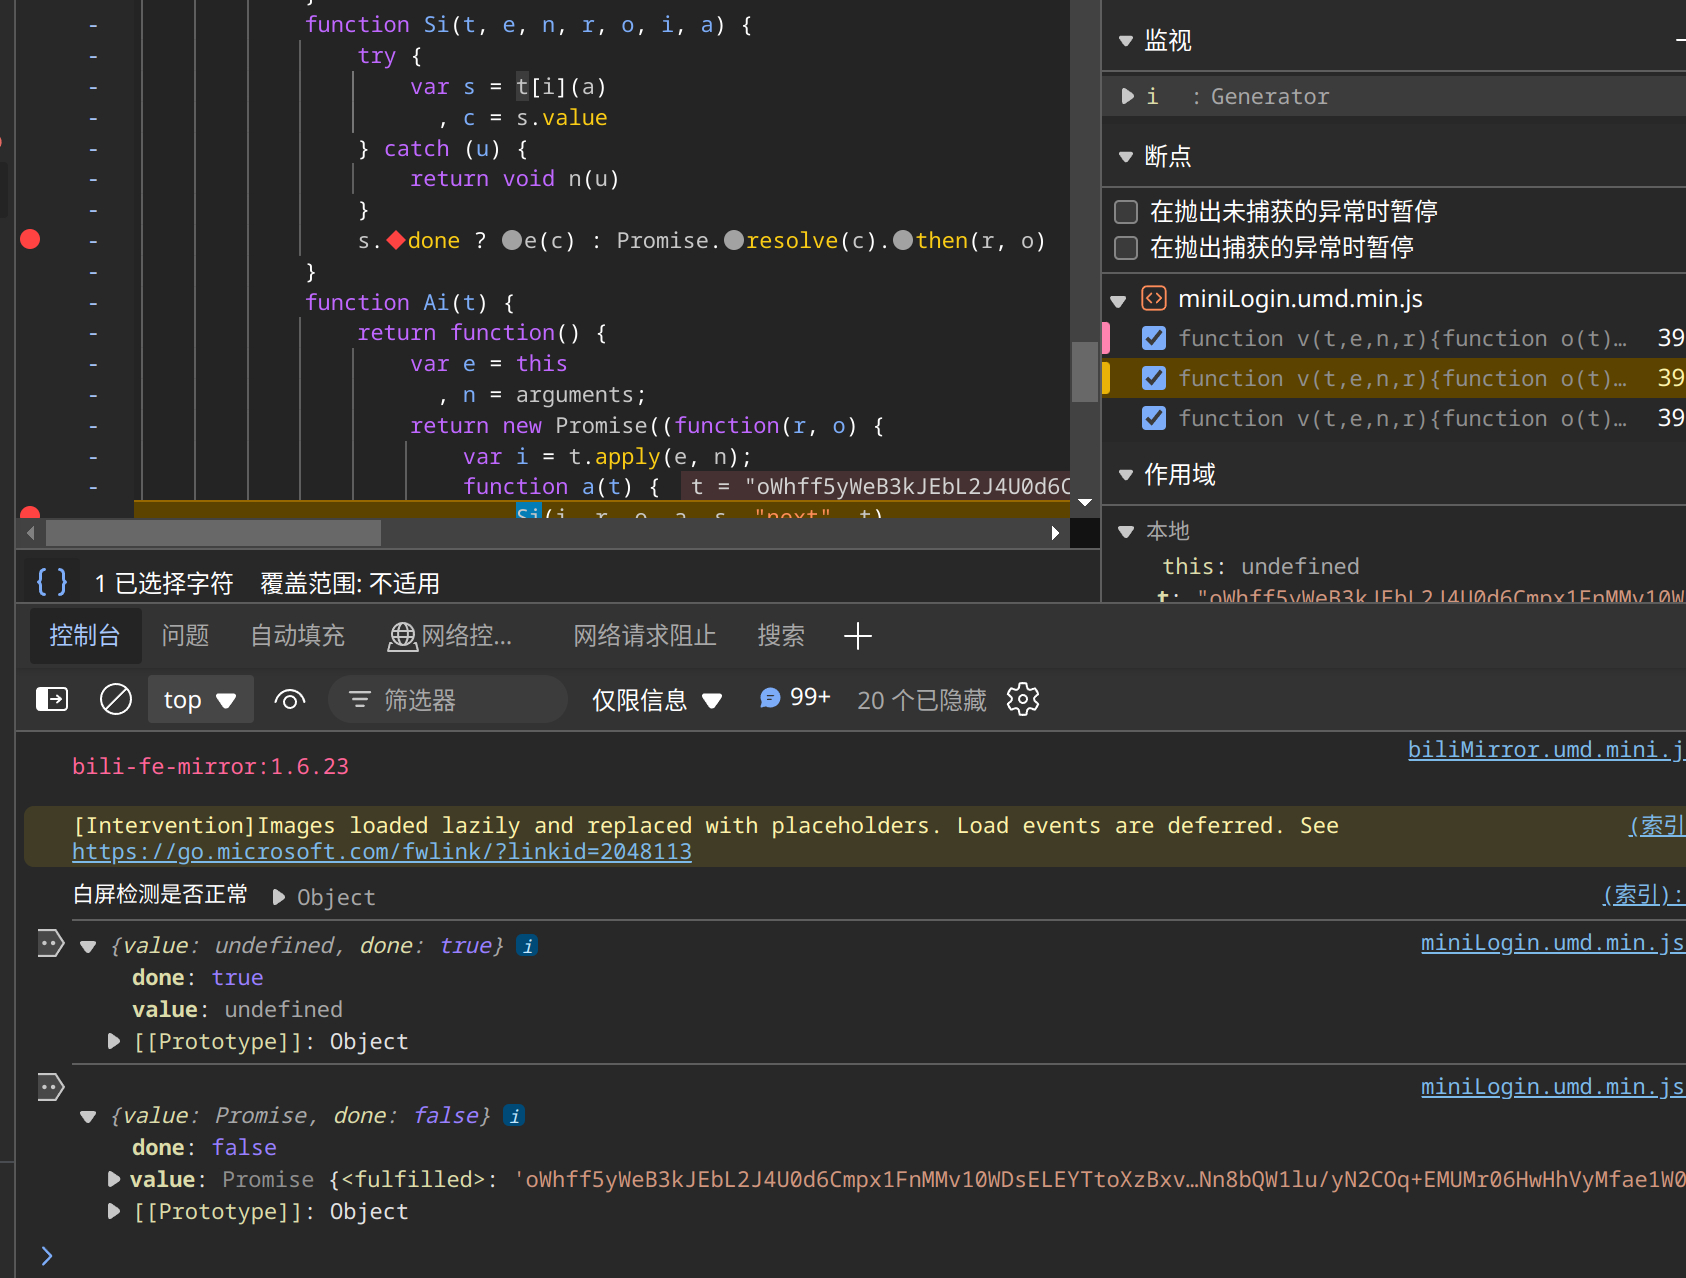Expand the Object after 白屏检测是否正常

[x=279, y=897]
